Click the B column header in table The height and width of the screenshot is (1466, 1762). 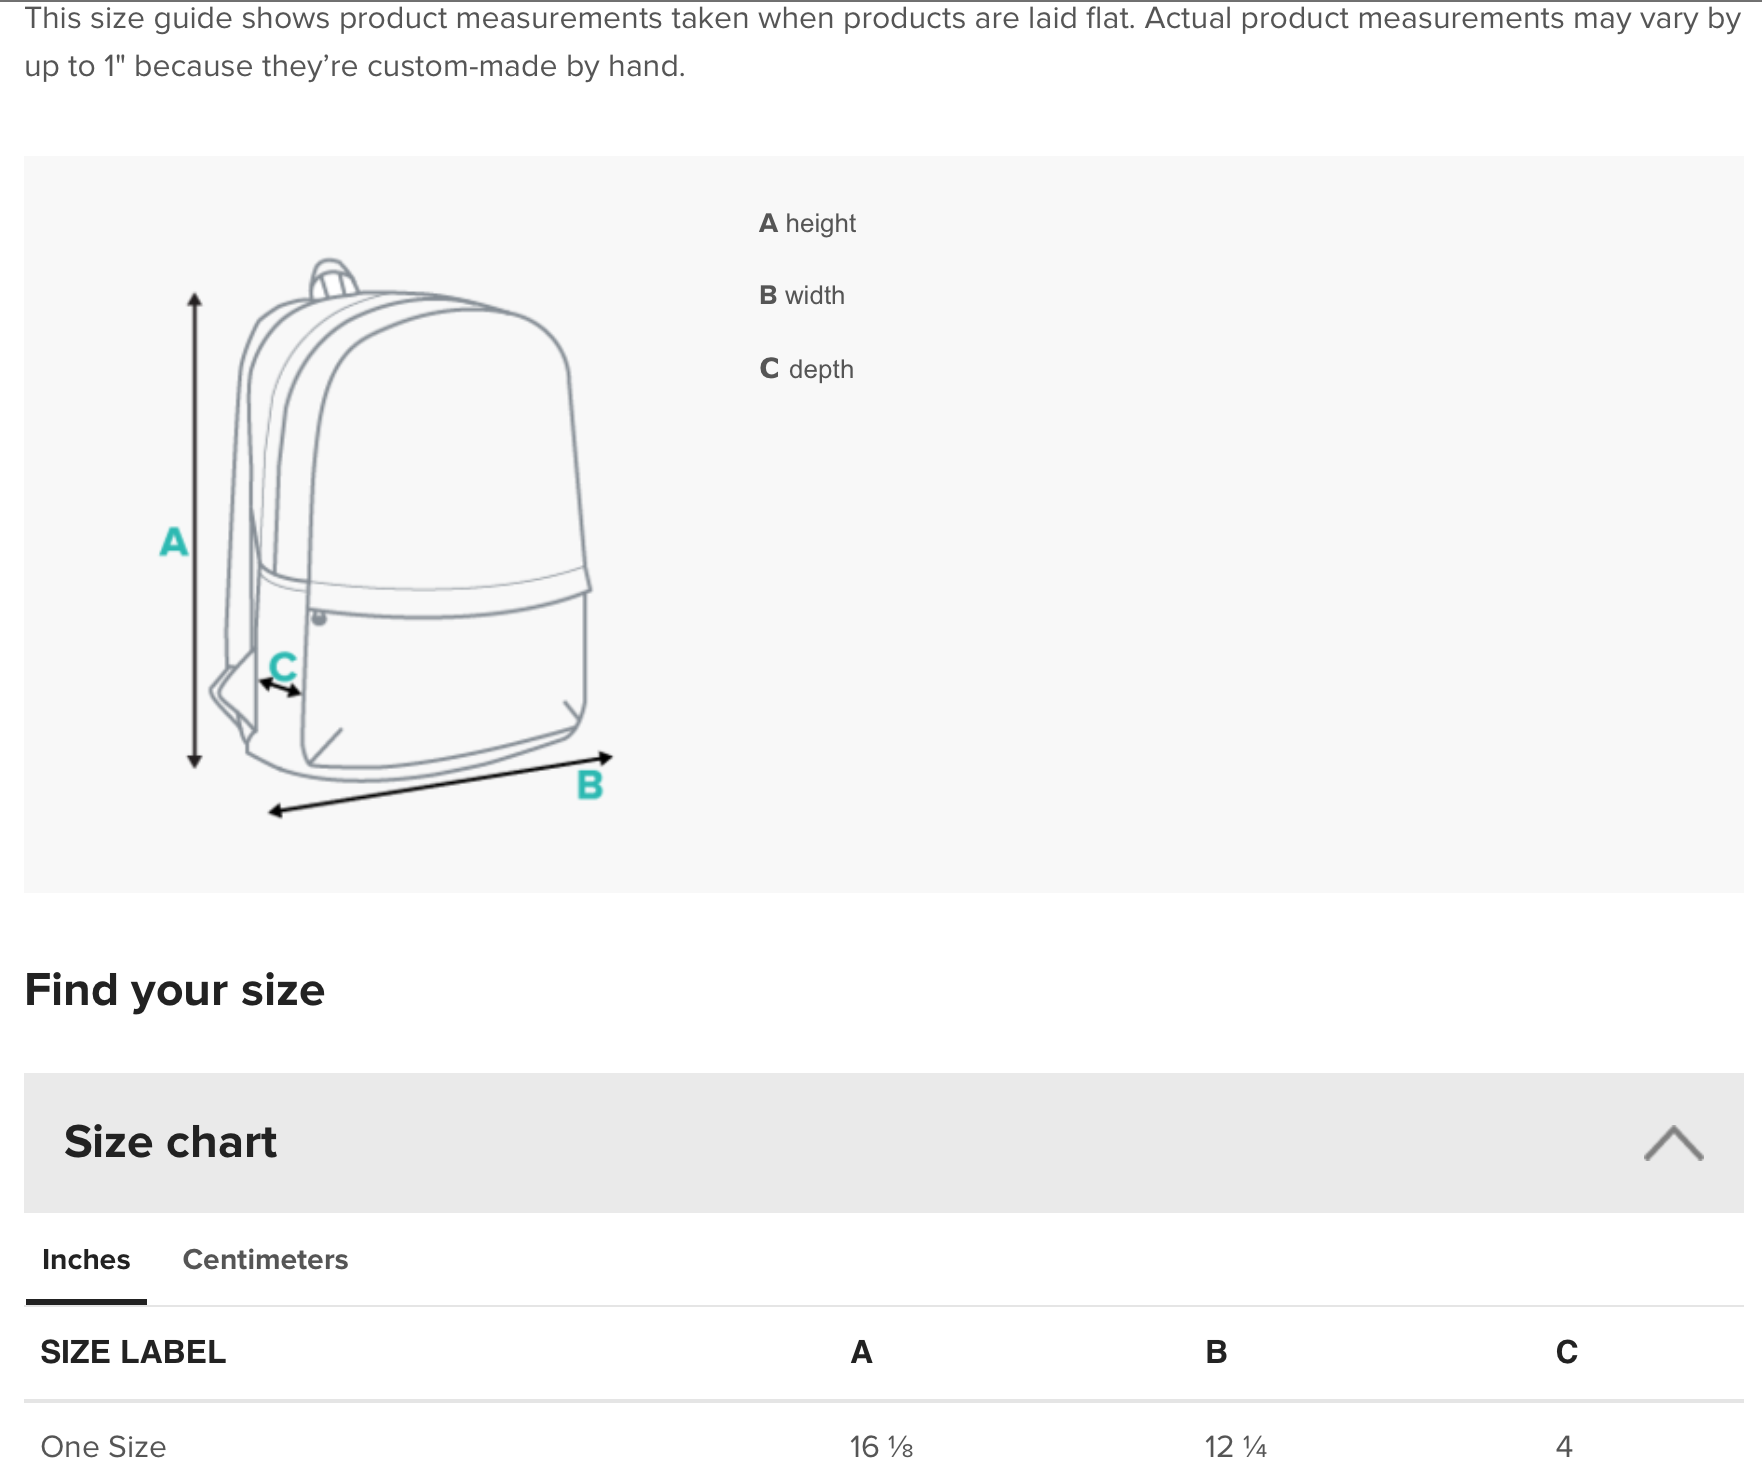click(1216, 1352)
